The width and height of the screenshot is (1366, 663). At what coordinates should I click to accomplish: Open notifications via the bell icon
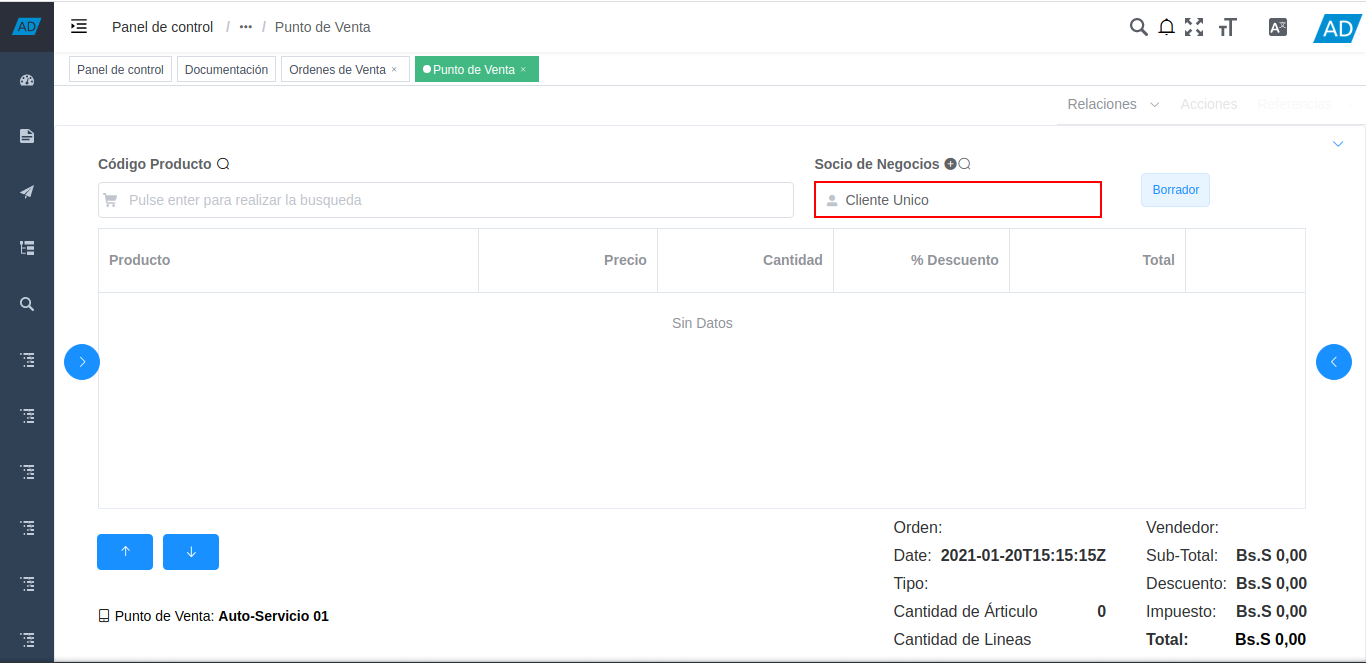coord(1166,27)
